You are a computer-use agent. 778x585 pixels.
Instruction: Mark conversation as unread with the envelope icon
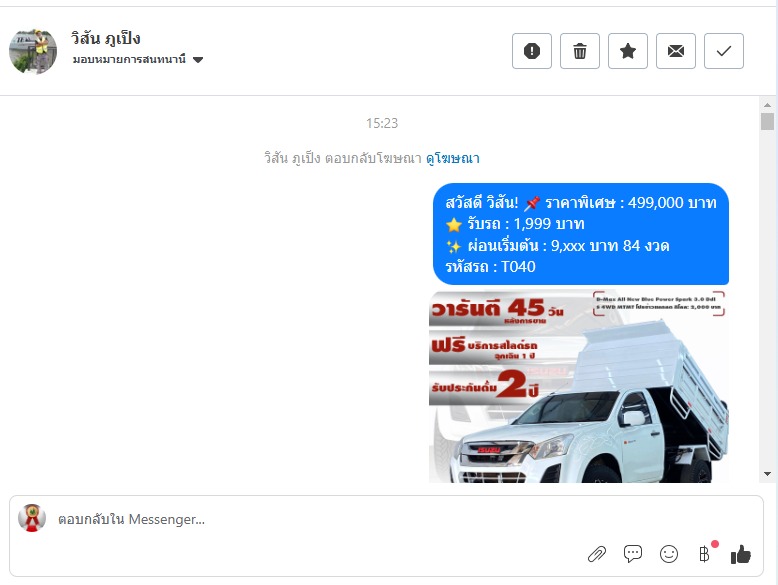point(676,51)
